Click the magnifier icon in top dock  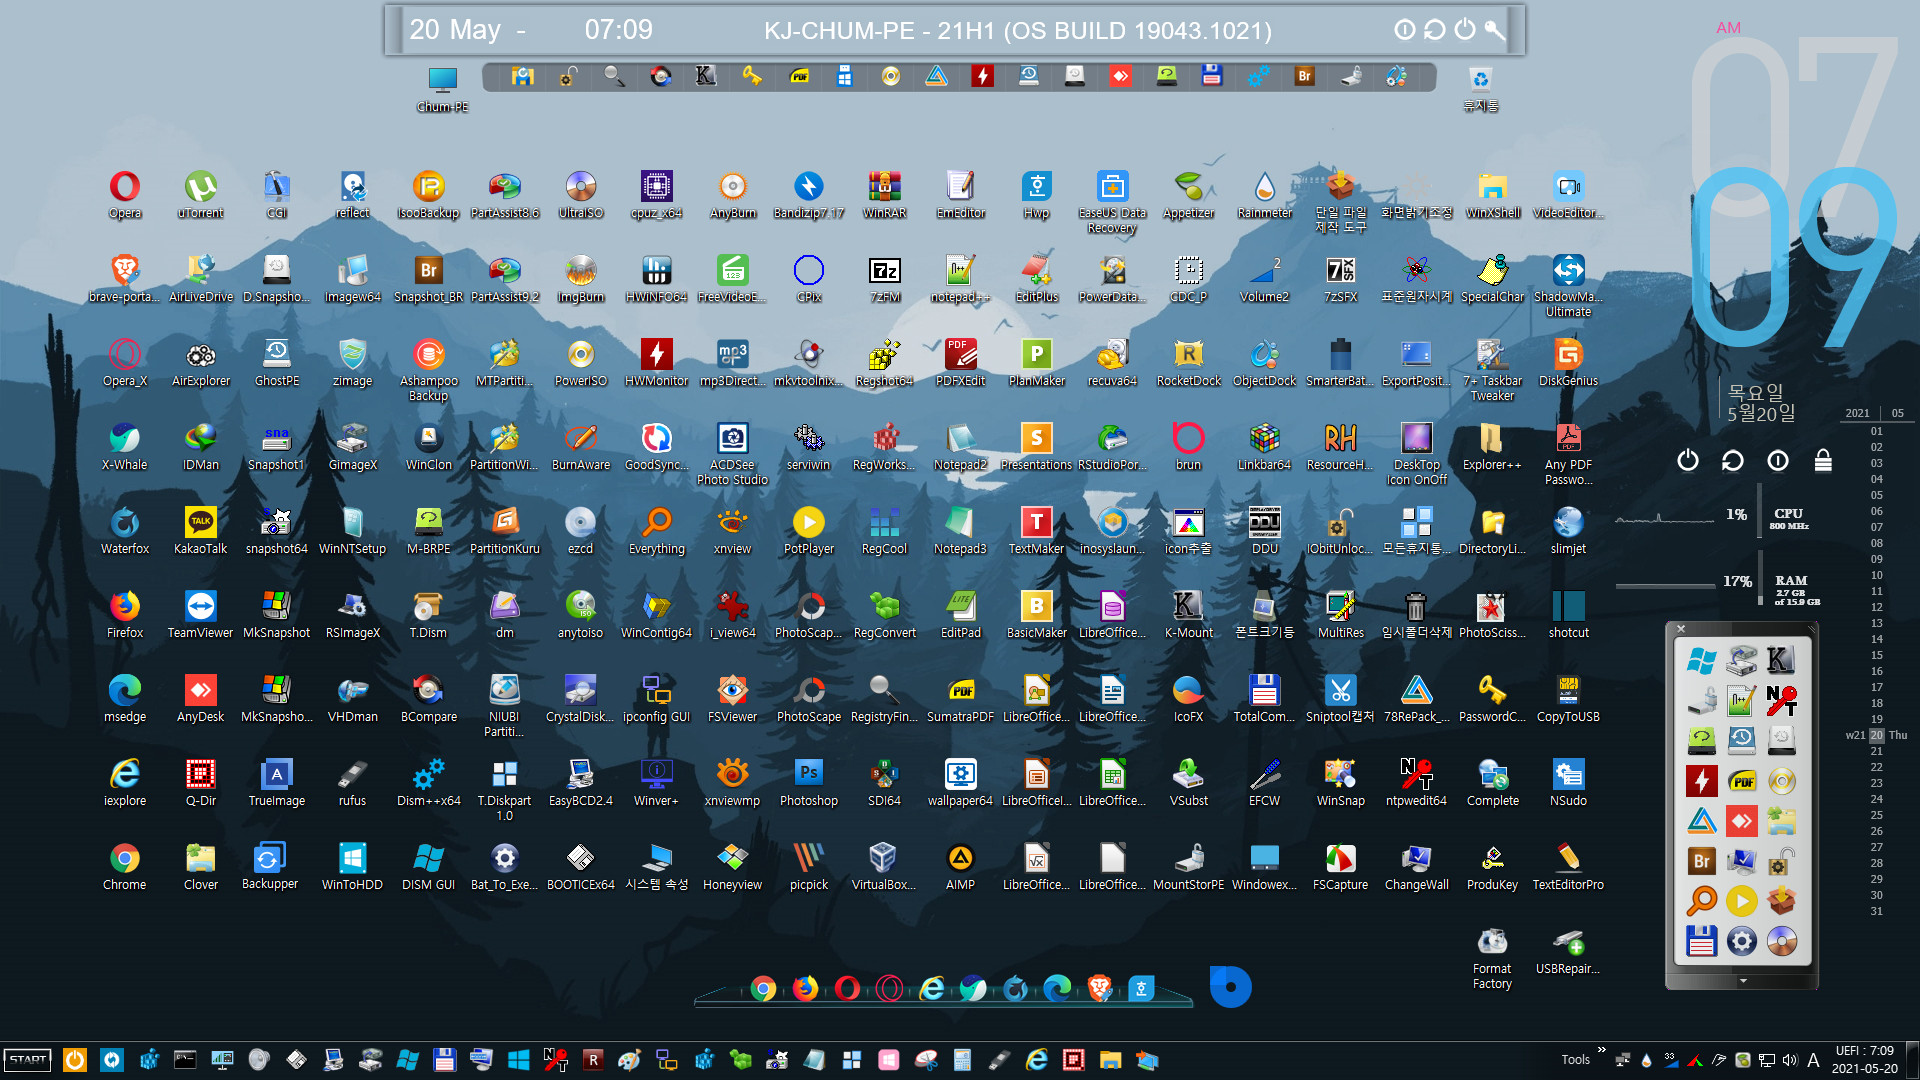614,76
